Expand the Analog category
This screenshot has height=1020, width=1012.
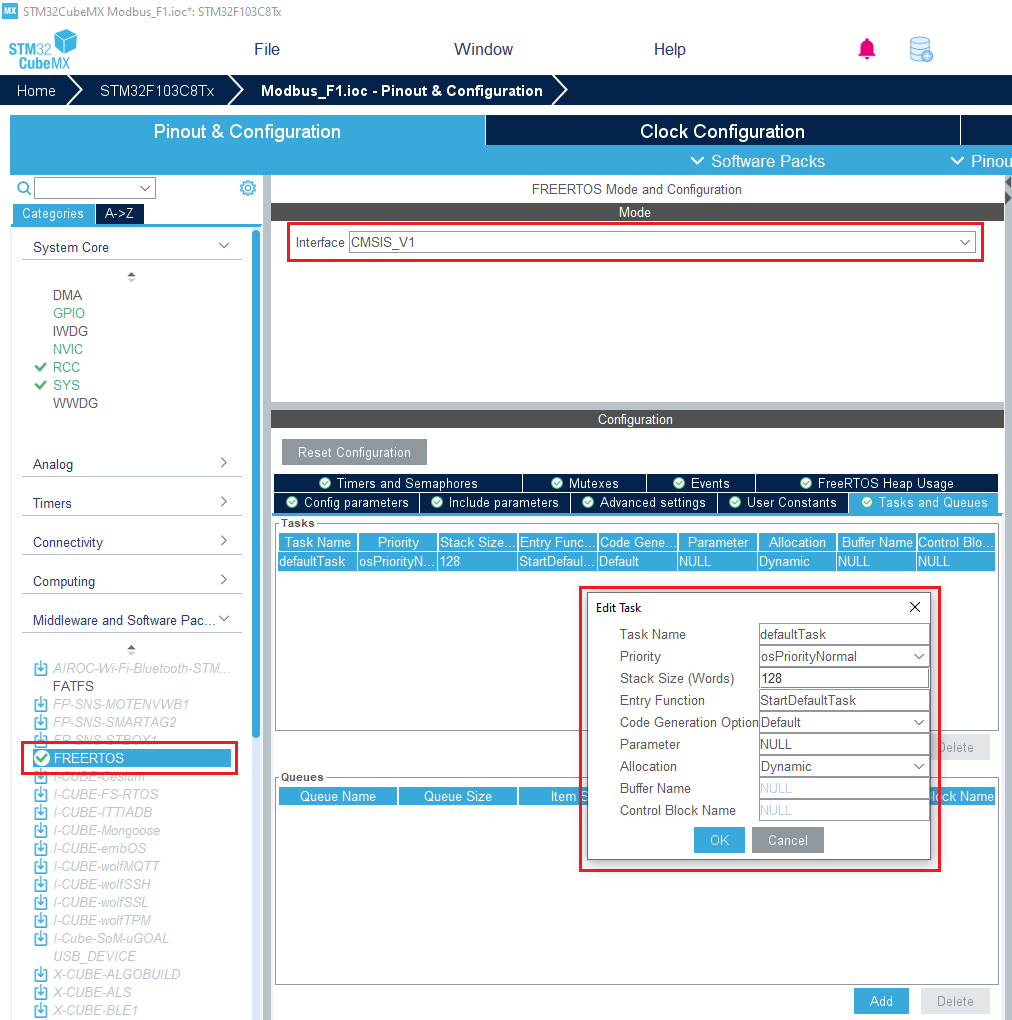(224, 463)
